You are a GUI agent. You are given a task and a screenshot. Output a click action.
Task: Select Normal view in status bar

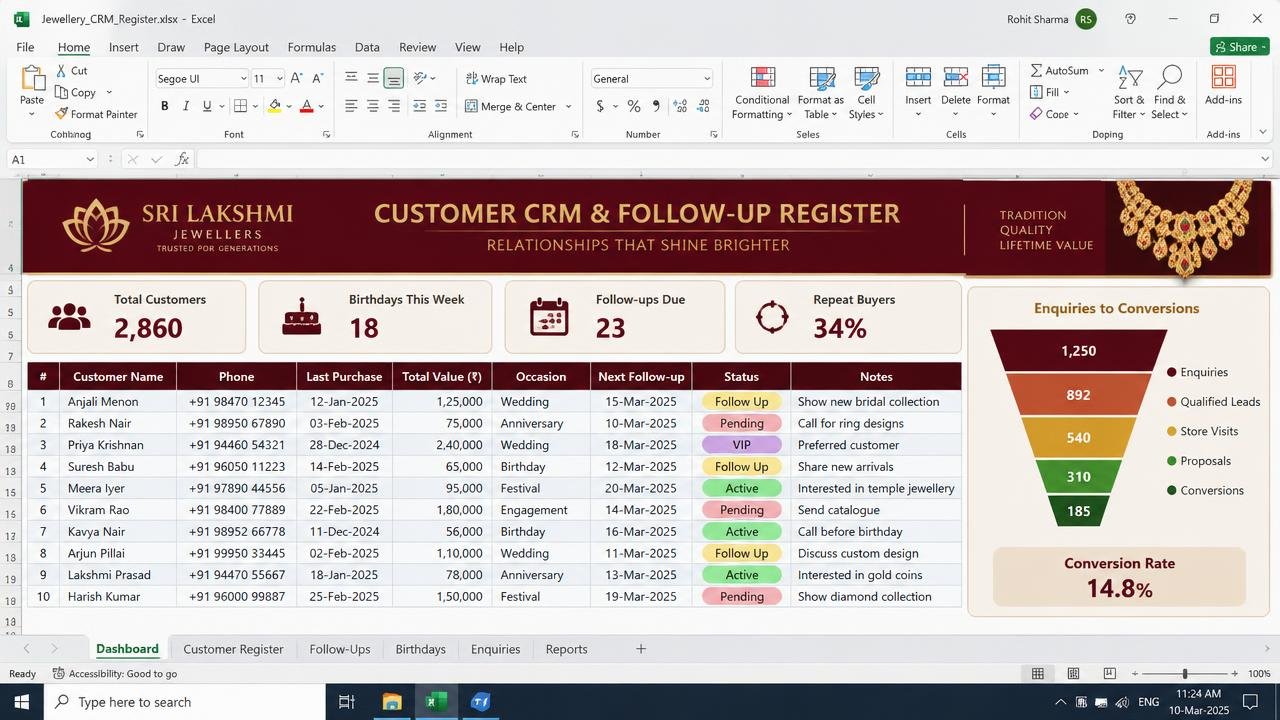point(1038,674)
